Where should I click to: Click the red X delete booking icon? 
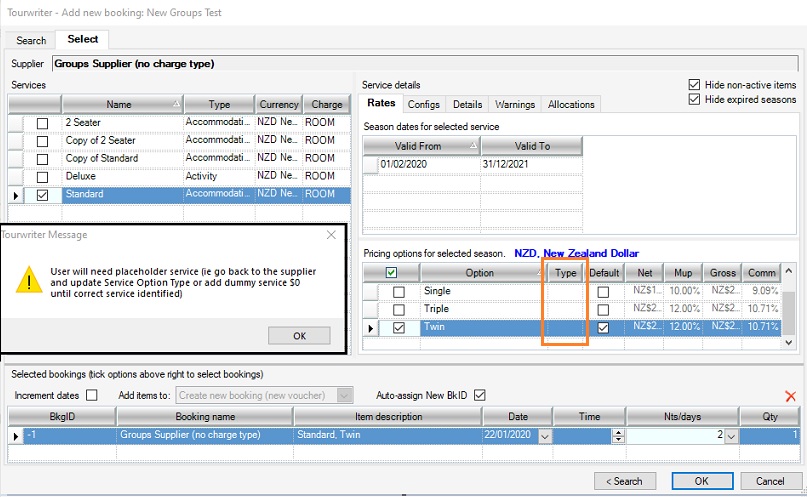791,396
